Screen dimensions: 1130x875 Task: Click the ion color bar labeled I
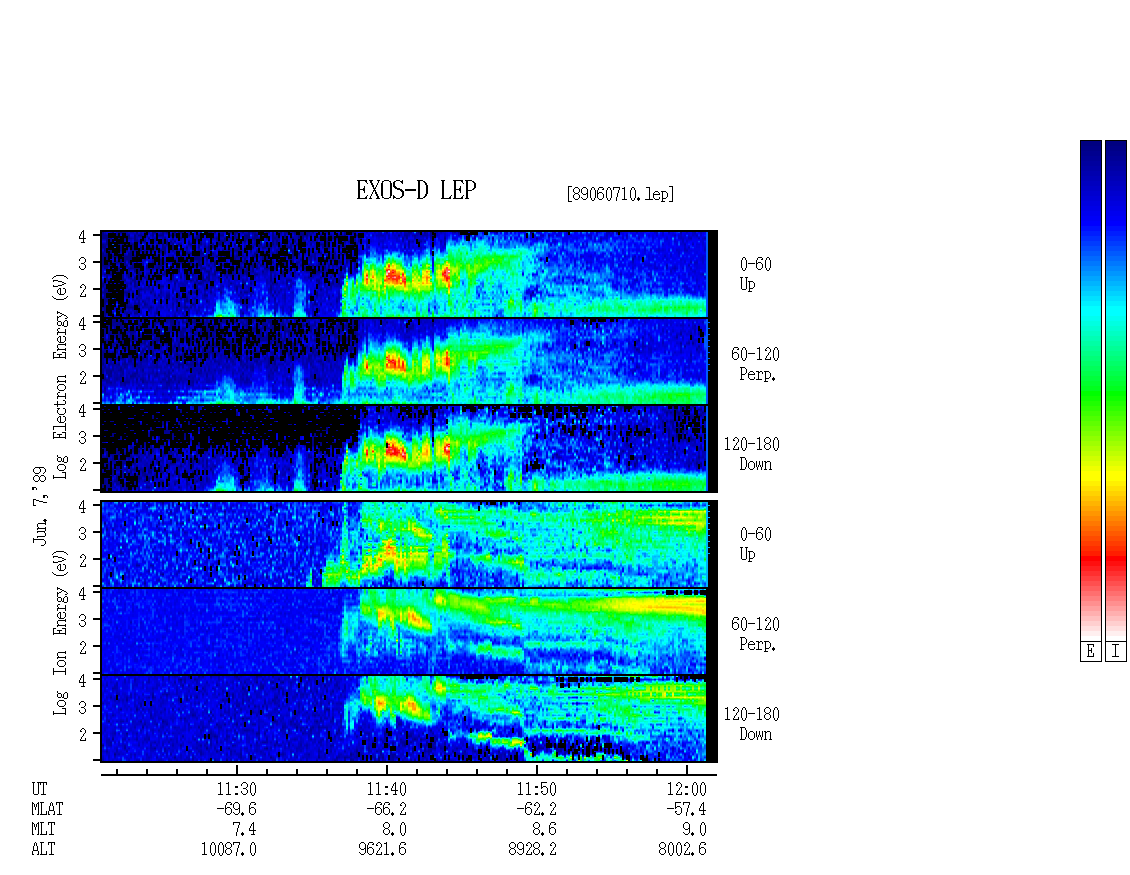click(x=1116, y=390)
